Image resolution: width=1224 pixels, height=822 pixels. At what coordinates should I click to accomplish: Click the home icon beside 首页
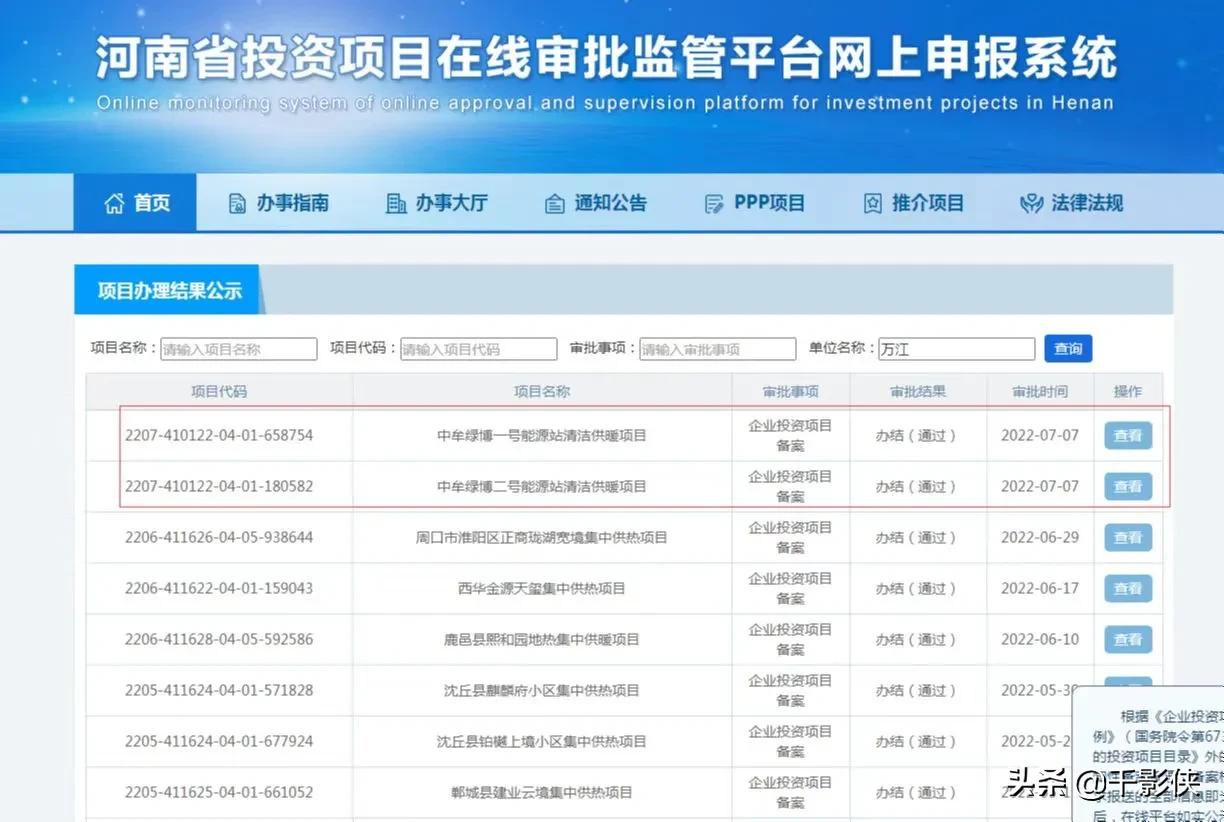[x=113, y=202]
